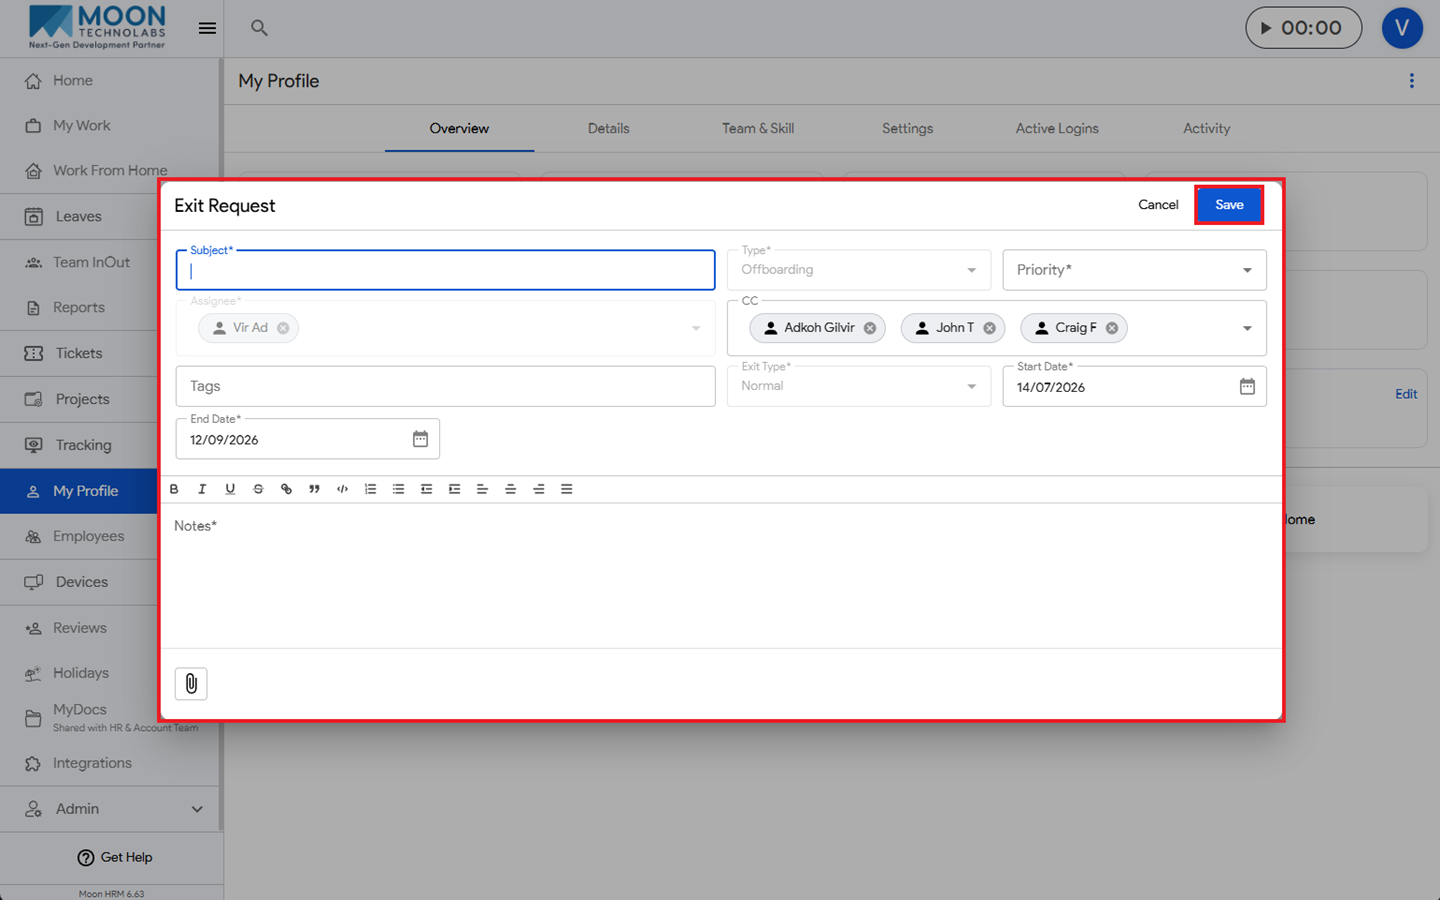
Task: Open the Team & Skill tab
Action: pyautogui.click(x=758, y=128)
